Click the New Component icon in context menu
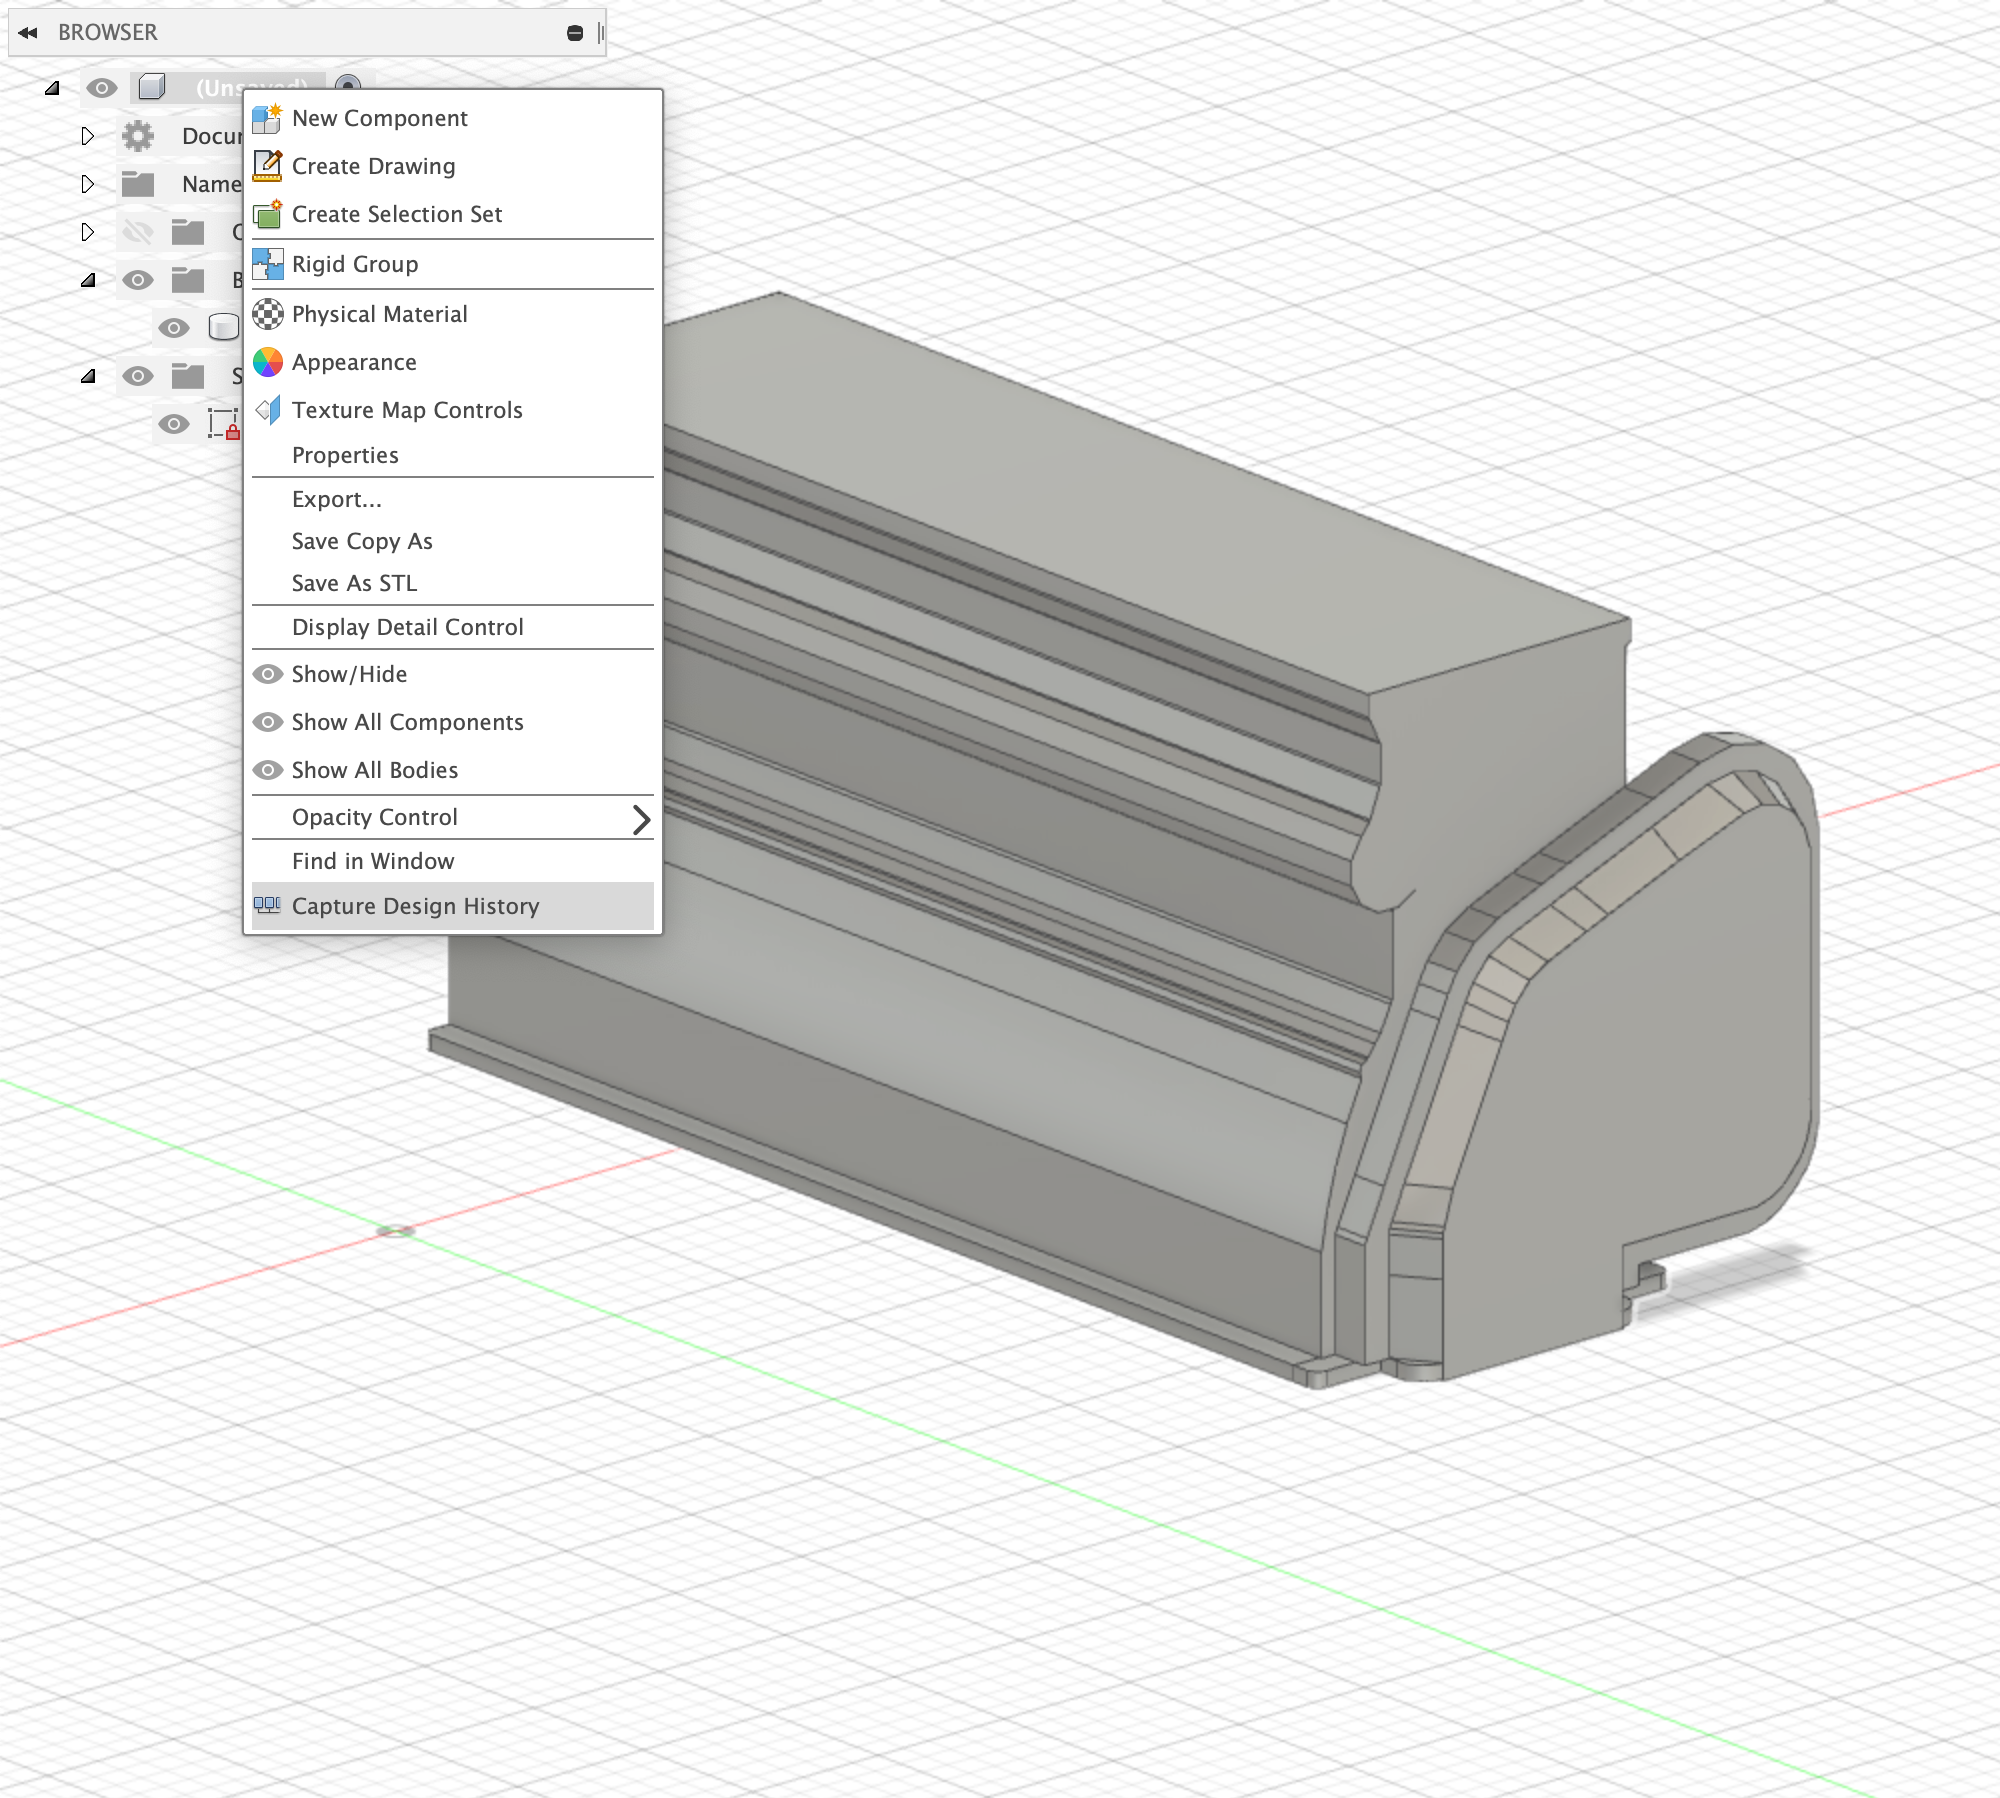Screen dimensions: 2000x1798 pyautogui.click(x=267, y=118)
